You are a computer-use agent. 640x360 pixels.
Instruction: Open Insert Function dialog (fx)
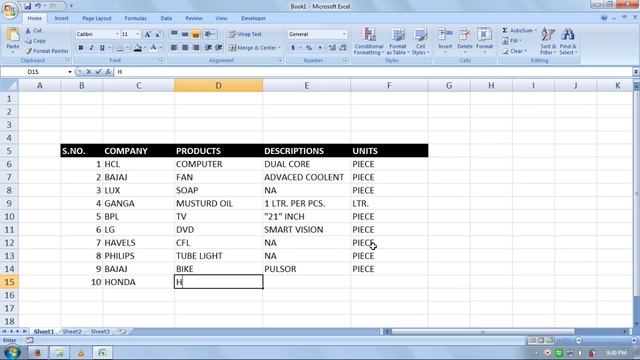click(x=108, y=72)
